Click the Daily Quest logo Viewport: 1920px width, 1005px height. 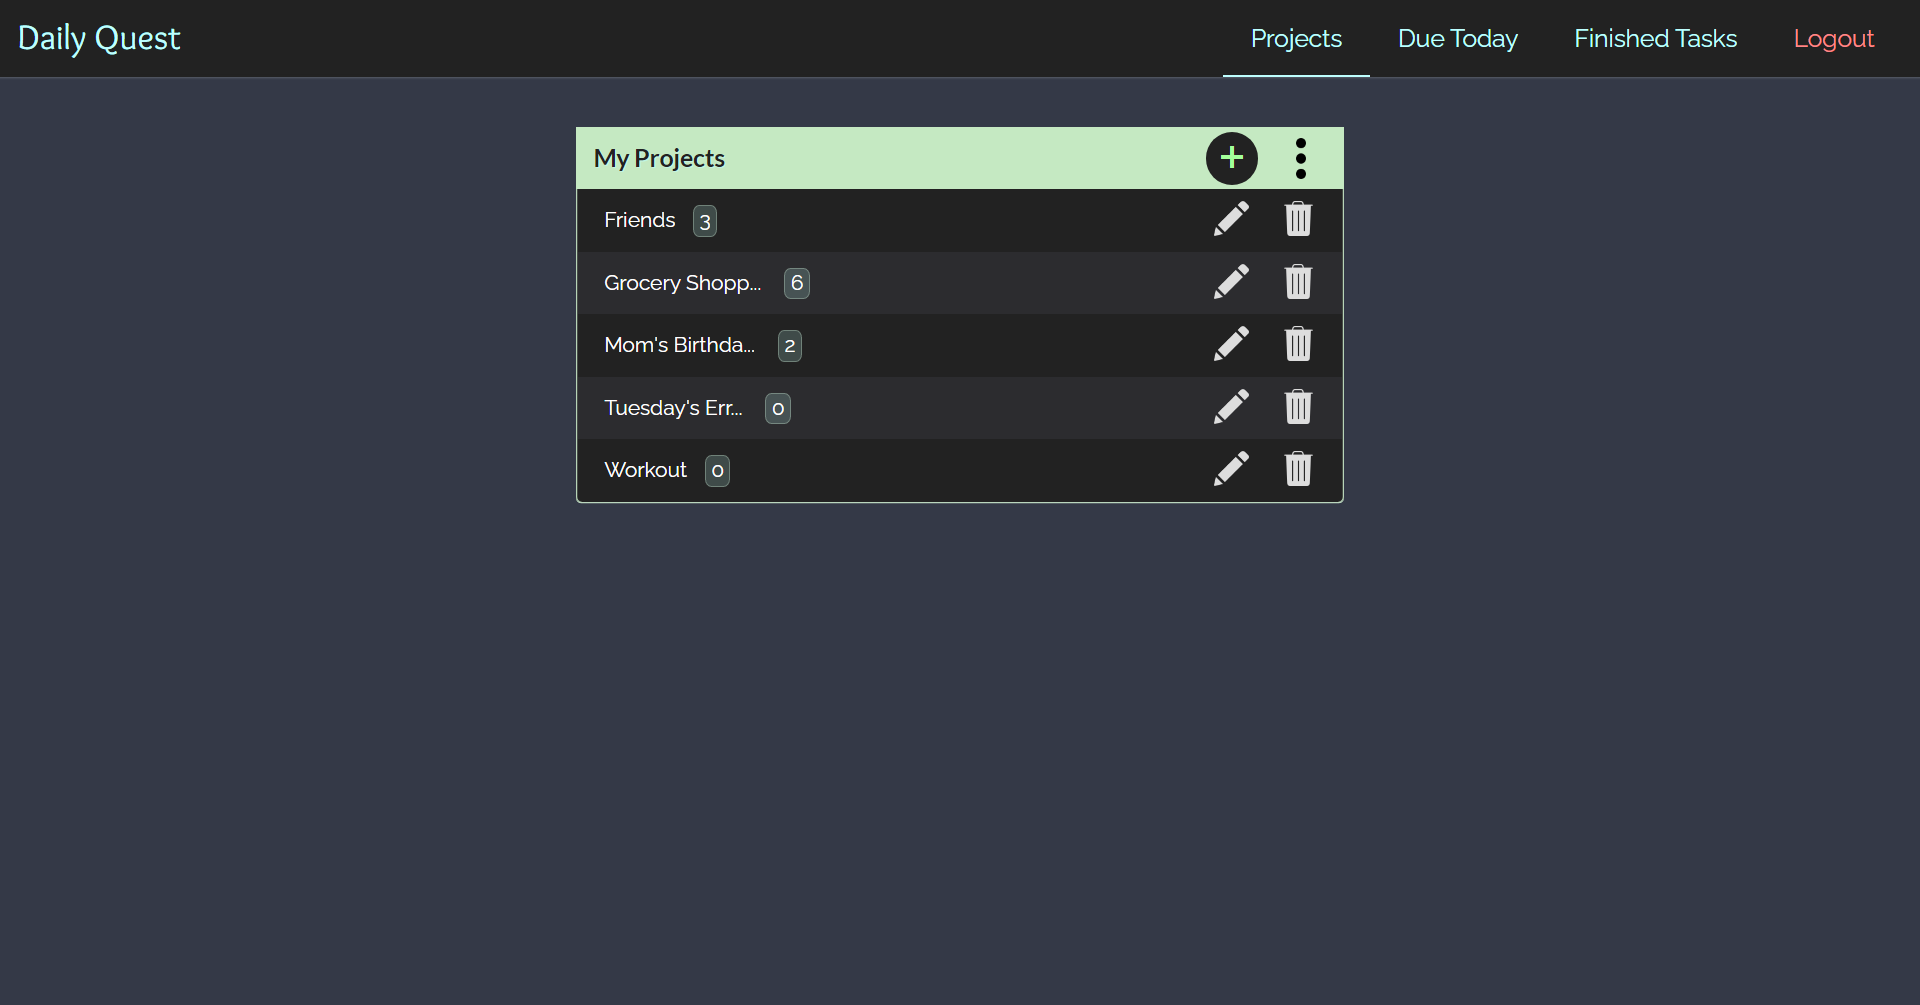click(x=99, y=38)
